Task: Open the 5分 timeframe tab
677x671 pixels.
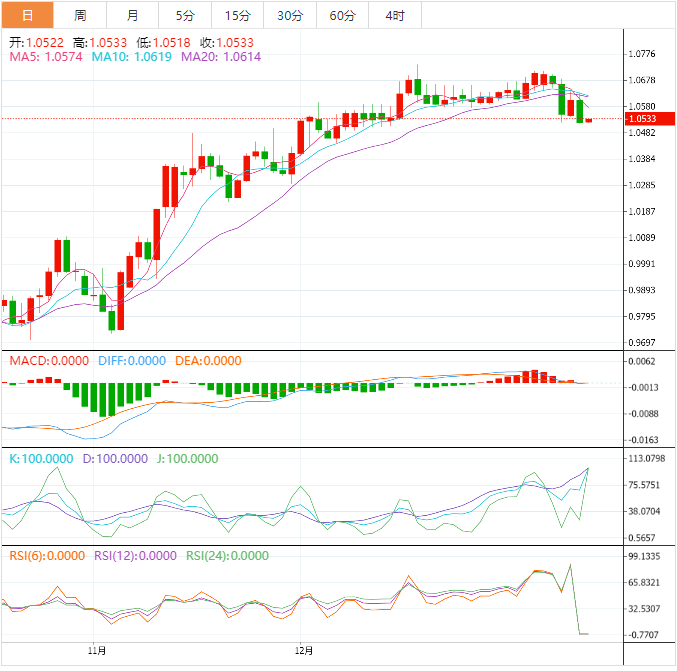Action: pos(185,15)
